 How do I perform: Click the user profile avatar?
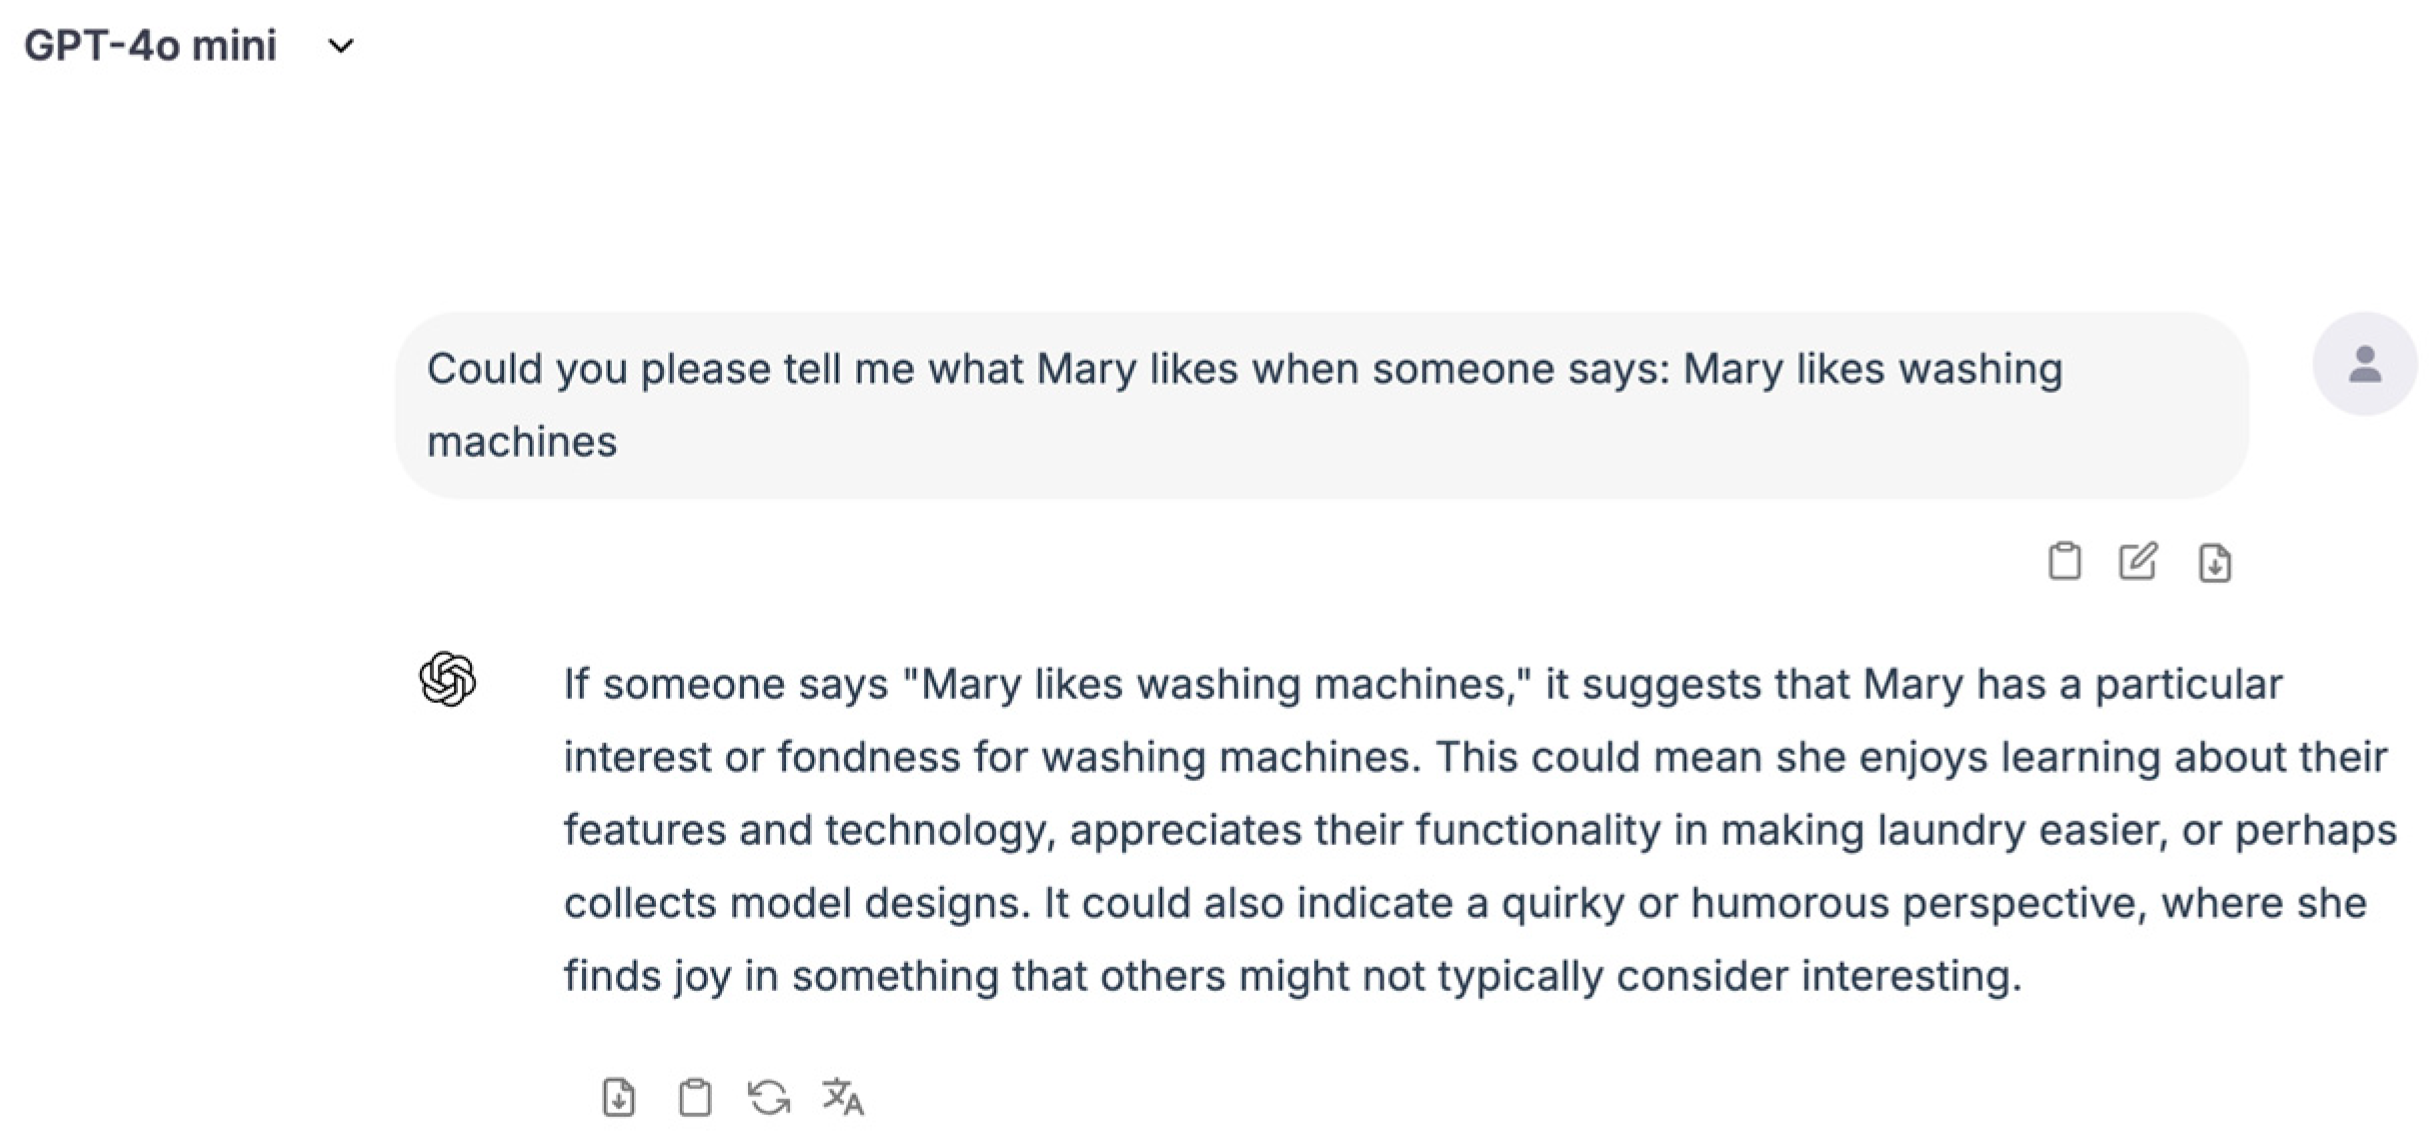[2364, 364]
